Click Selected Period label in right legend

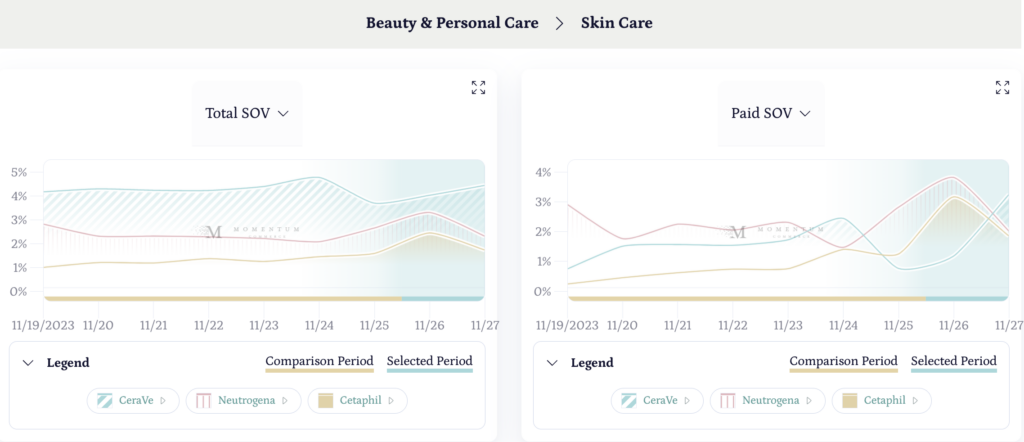tap(953, 361)
